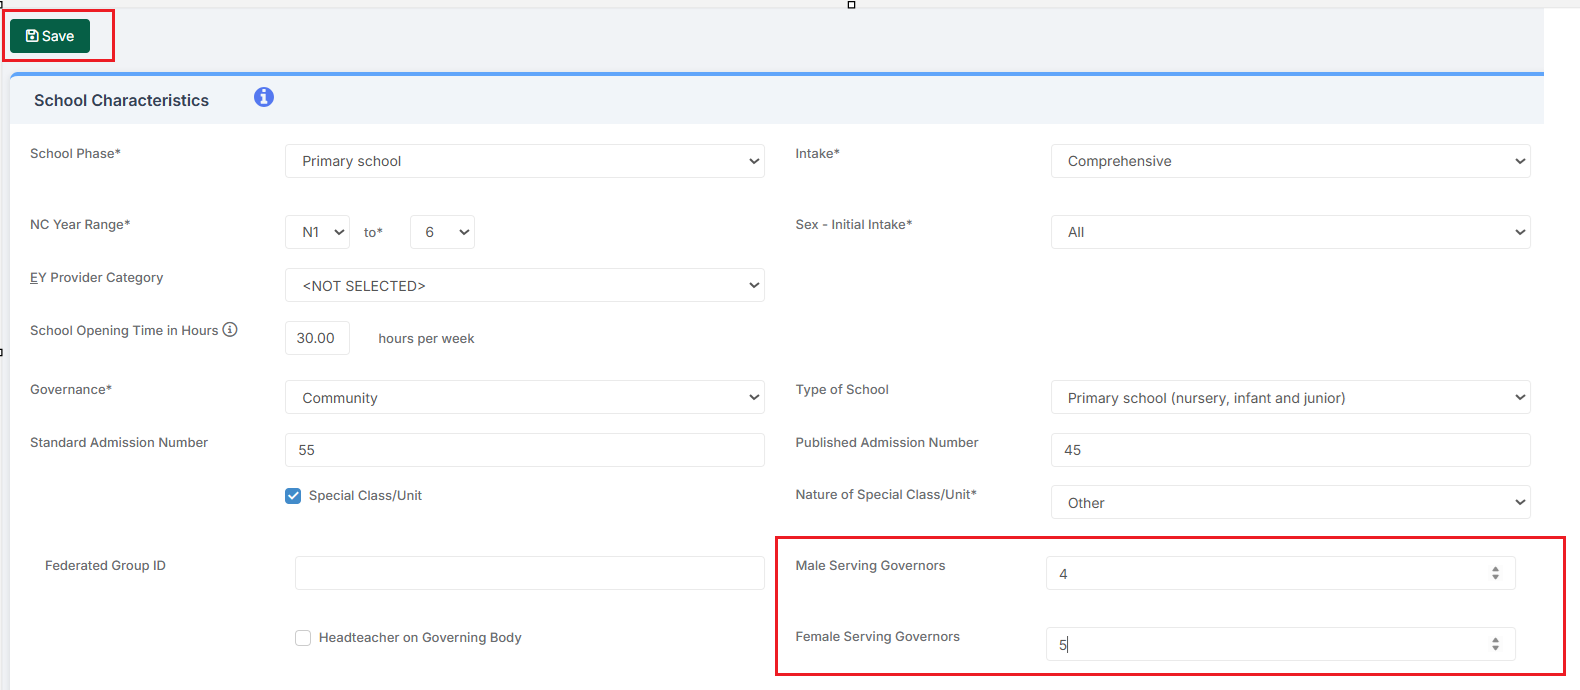Uncheck the Special Class/Unit checkbox
Viewport: 1580px width, 690px height.
coord(293,496)
